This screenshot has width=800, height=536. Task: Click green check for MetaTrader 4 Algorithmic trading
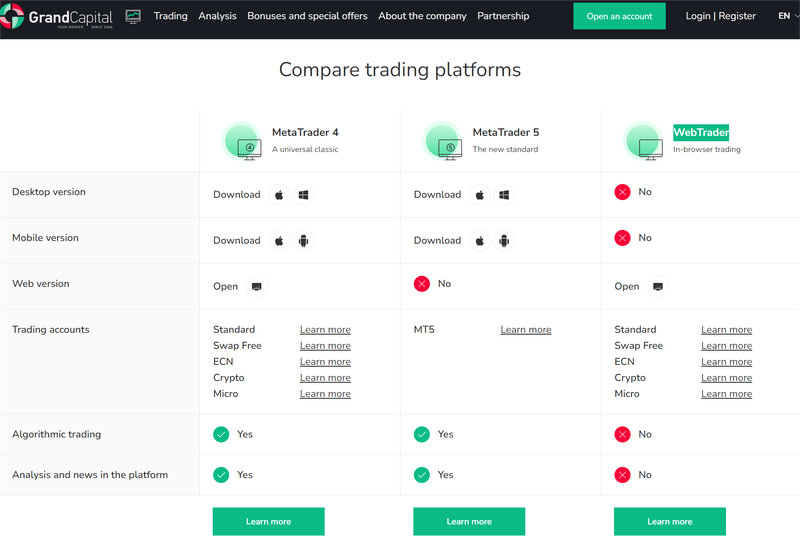pos(221,435)
